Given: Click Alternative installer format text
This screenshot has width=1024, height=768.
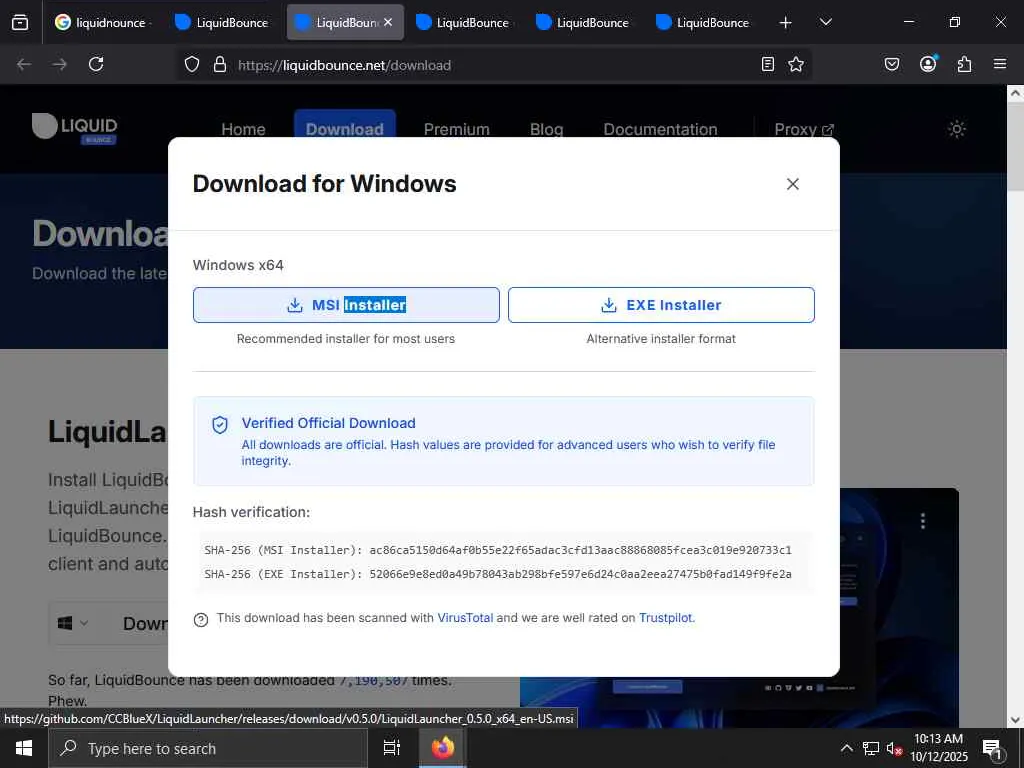Looking at the screenshot, I should [661, 339].
